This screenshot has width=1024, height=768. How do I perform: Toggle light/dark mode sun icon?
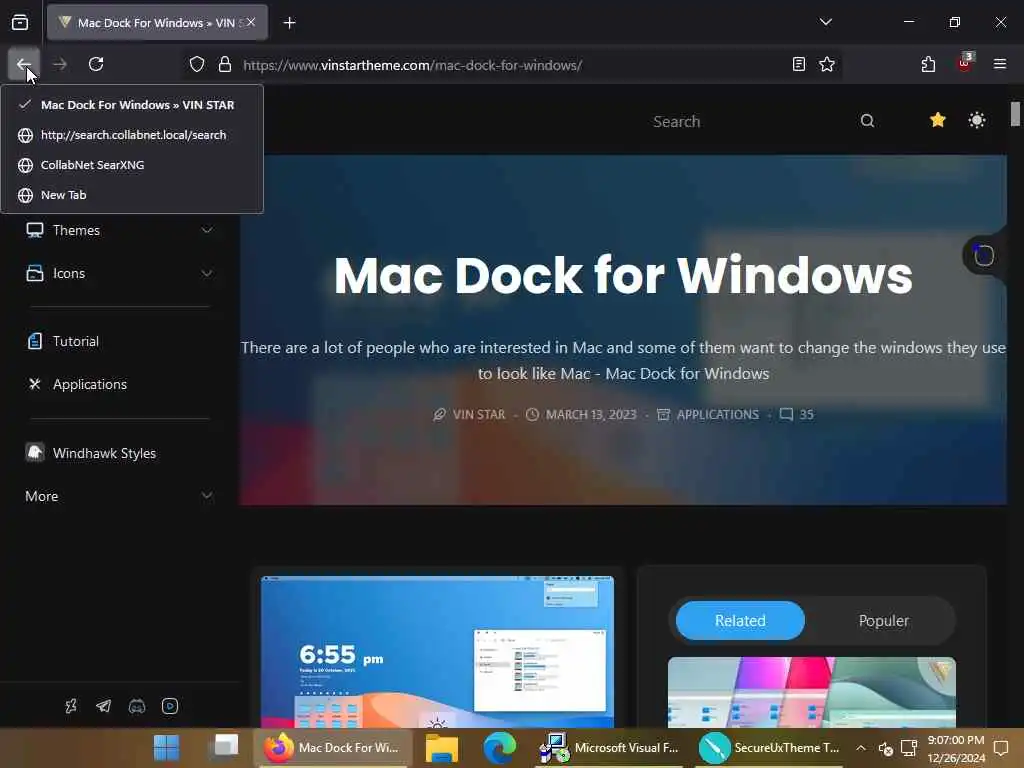(x=977, y=120)
